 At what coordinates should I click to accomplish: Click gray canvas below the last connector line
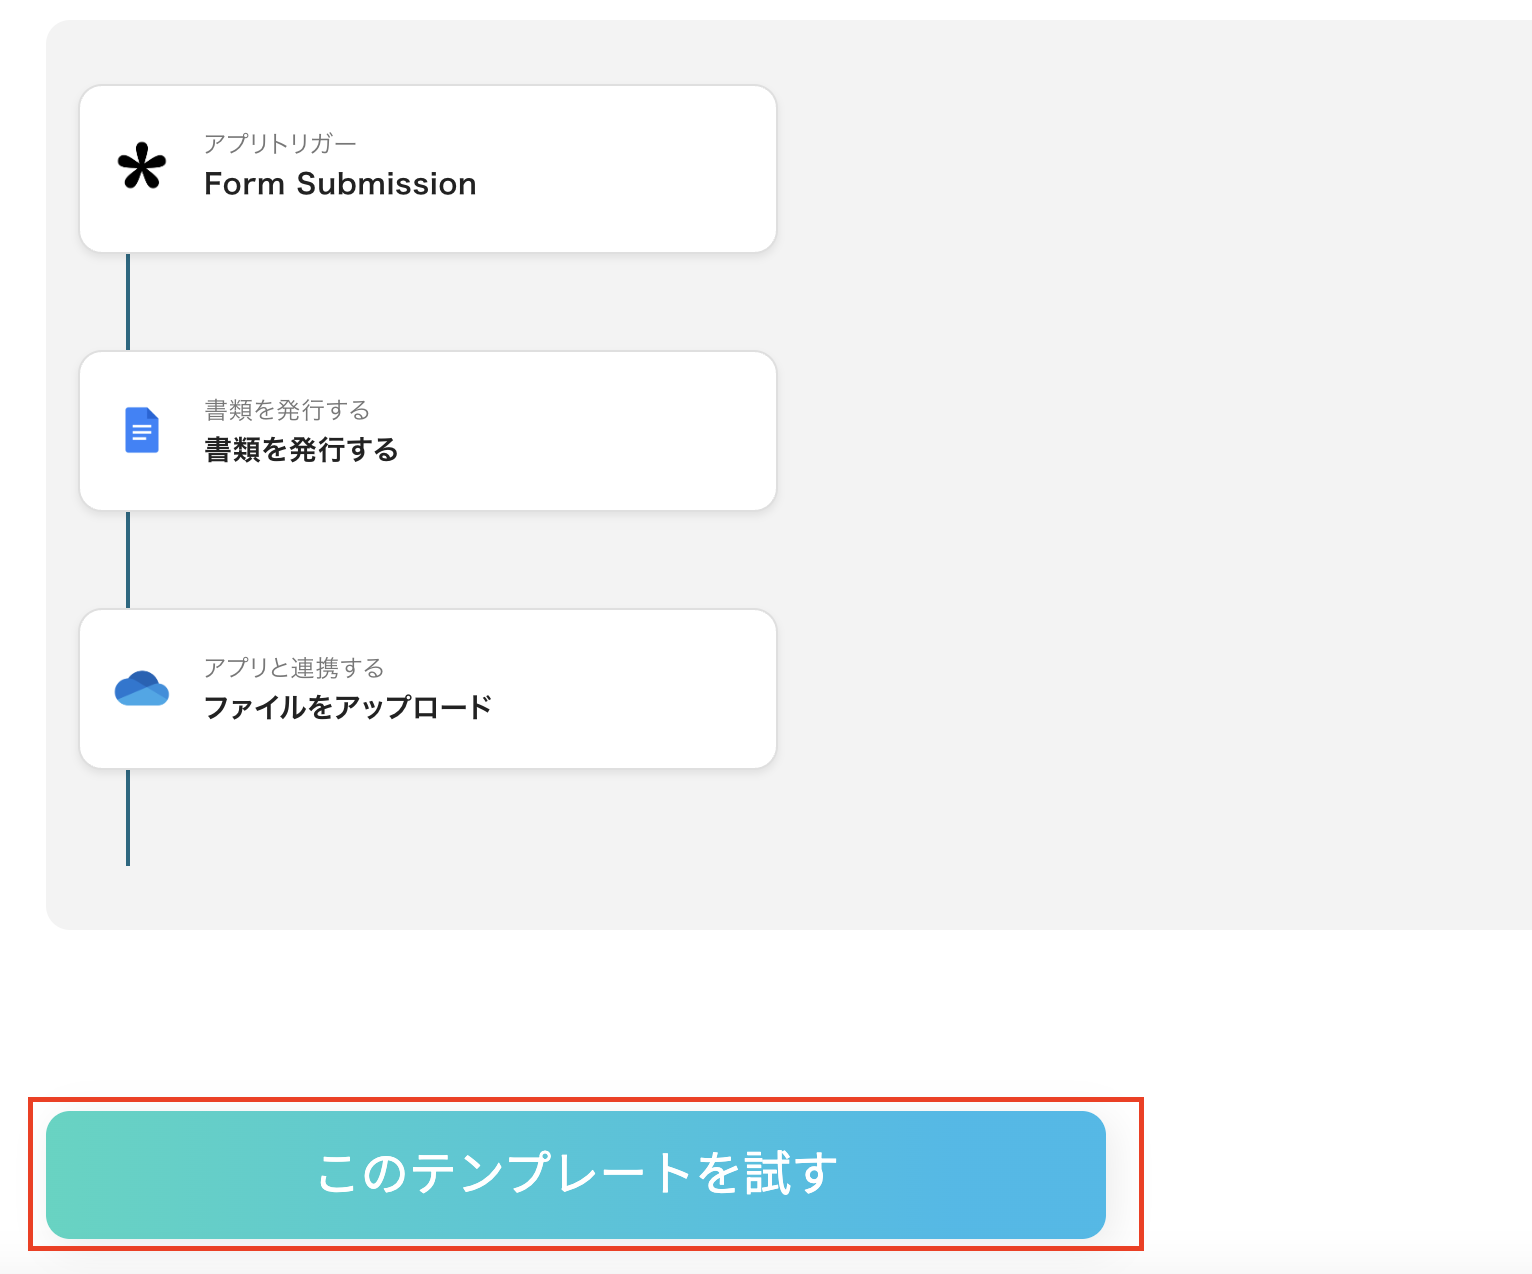coord(128,897)
